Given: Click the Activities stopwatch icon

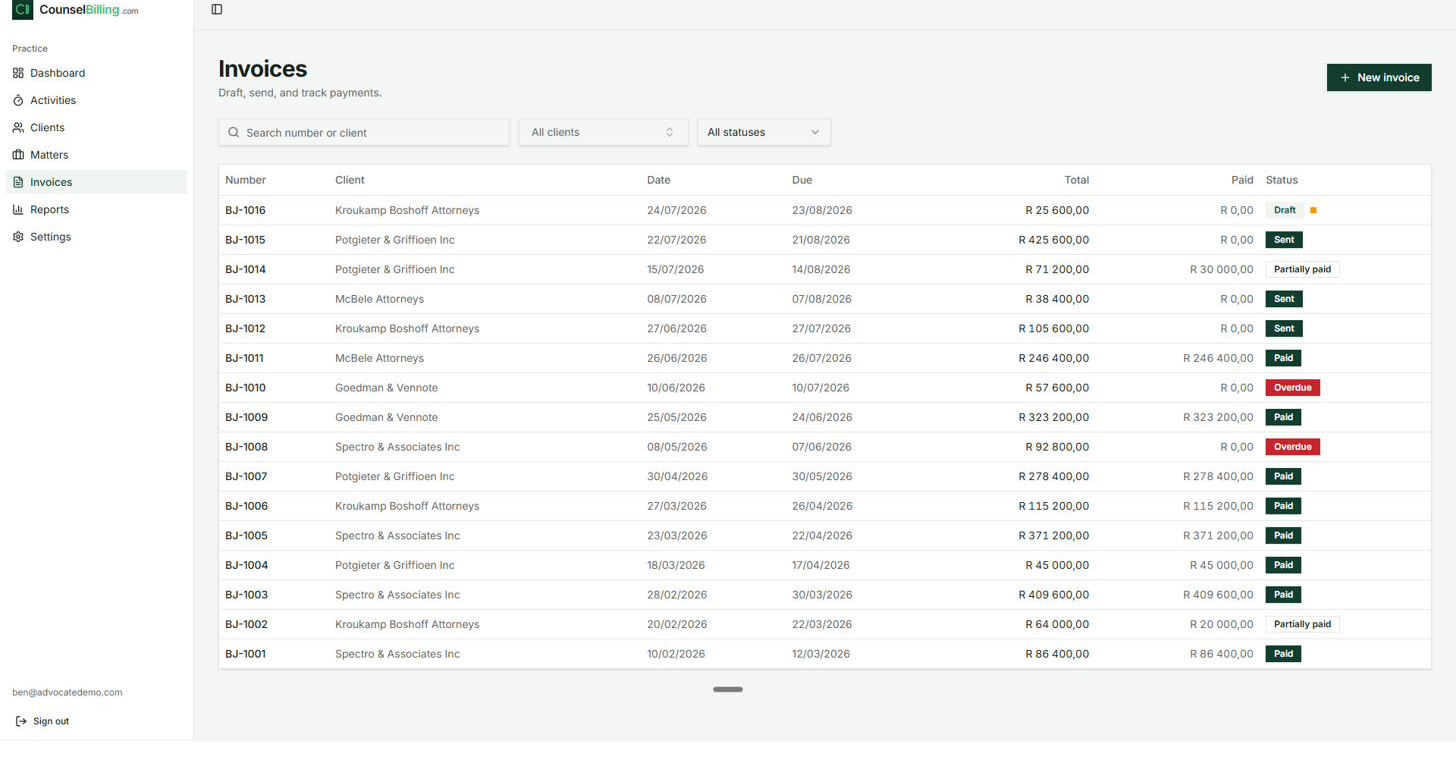Looking at the screenshot, I should [18, 100].
